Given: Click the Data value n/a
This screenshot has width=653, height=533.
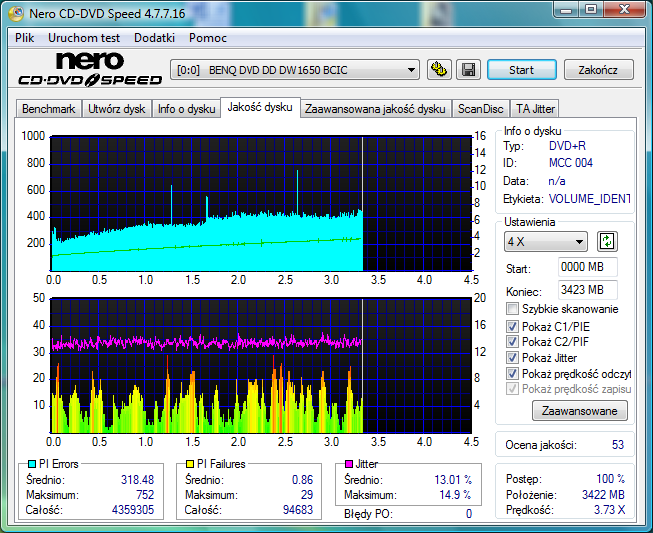Looking at the screenshot, I should click(557, 181).
